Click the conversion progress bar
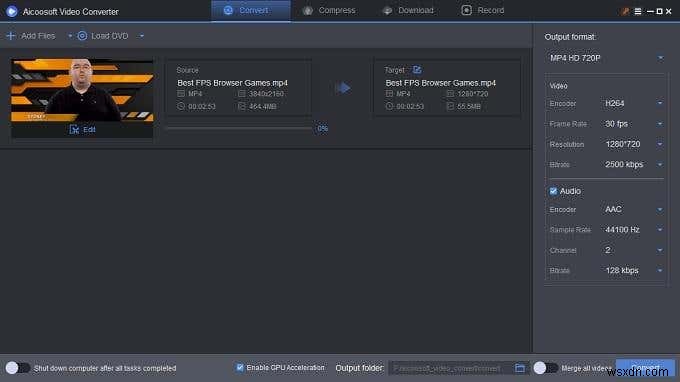The width and height of the screenshot is (680, 382). (x=240, y=128)
